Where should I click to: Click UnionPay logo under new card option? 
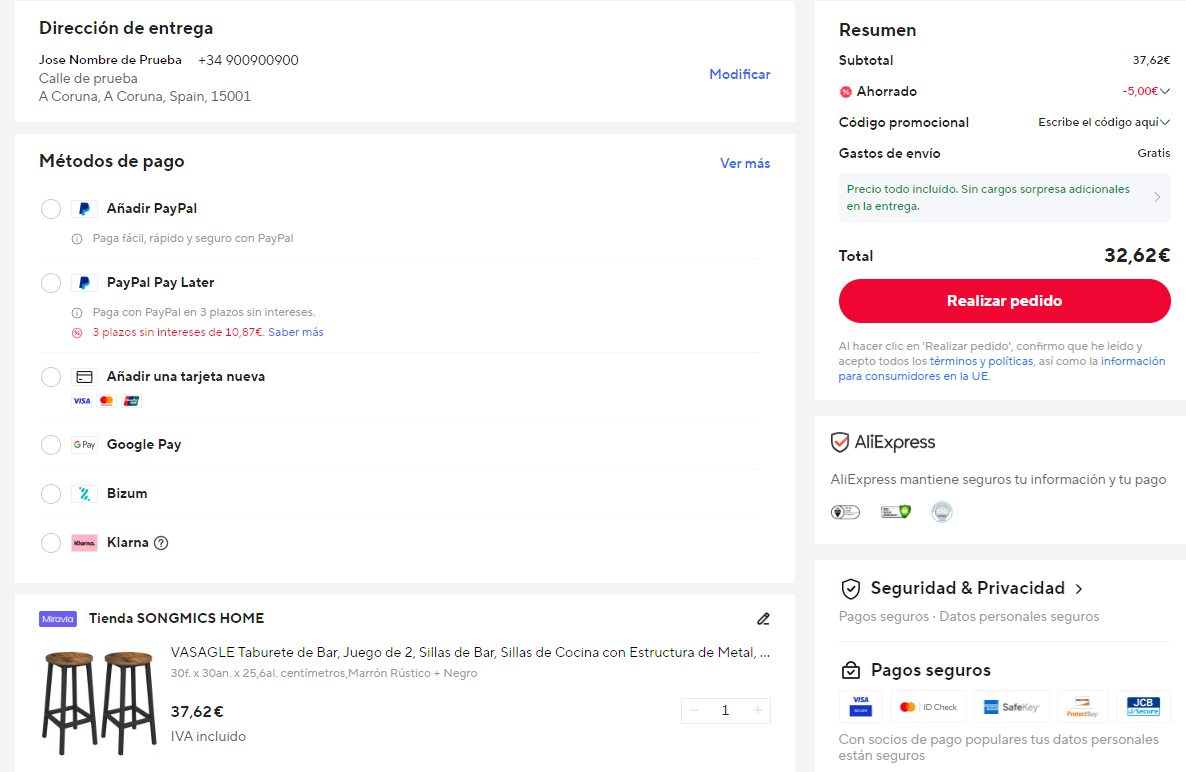click(x=132, y=401)
